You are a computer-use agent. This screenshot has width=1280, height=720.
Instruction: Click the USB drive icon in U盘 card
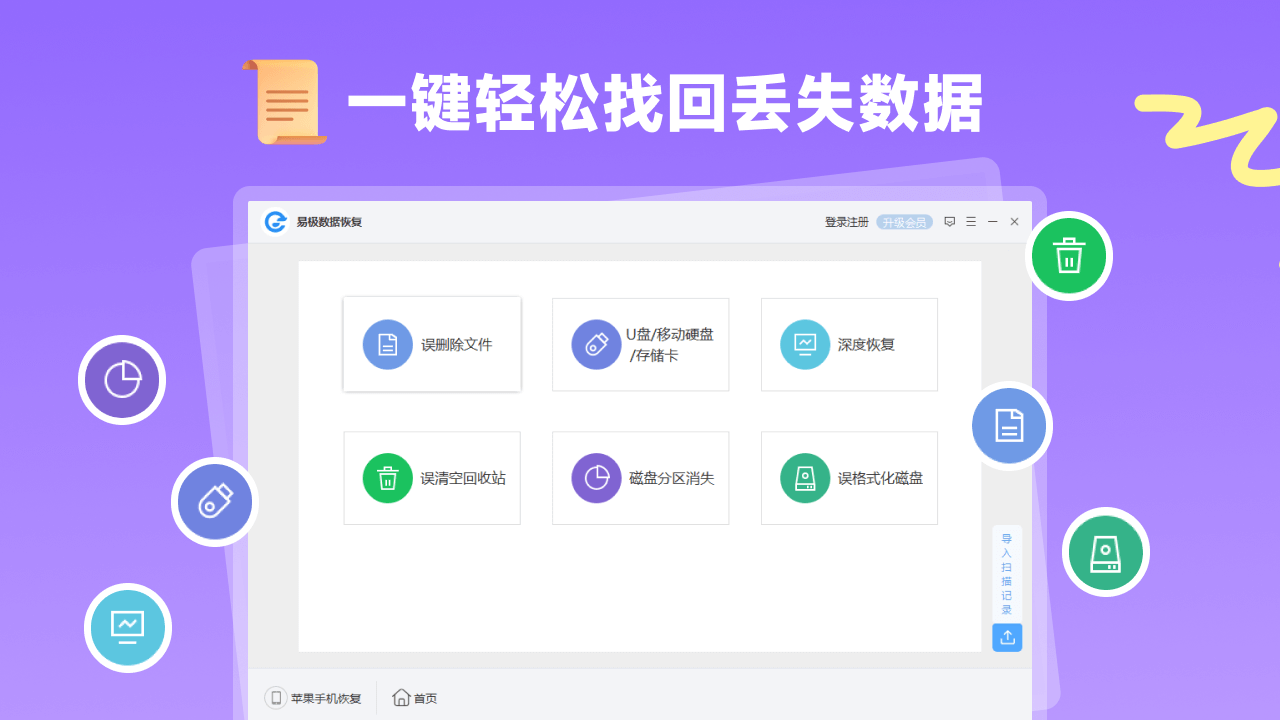pos(597,345)
